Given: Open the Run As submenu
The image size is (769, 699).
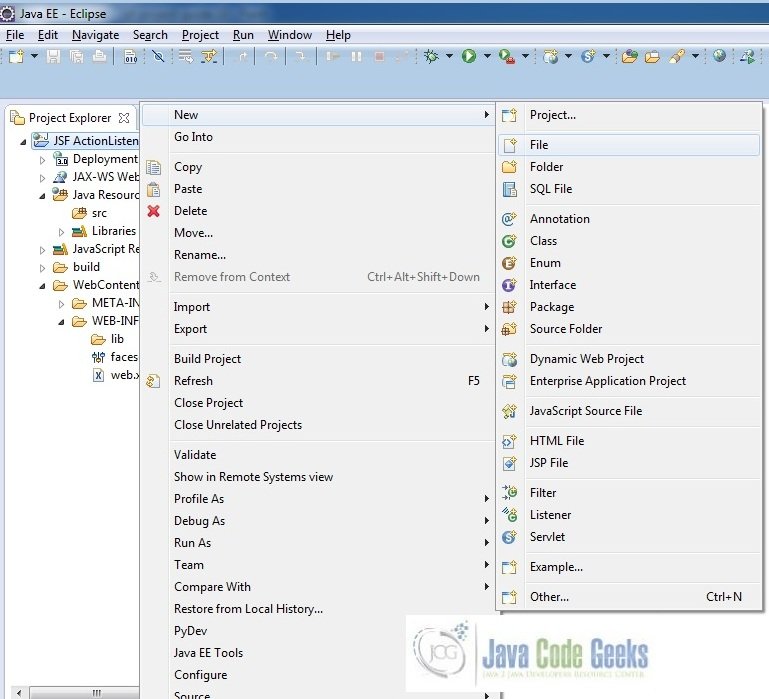Looking at the screenshot, I should coord(318,543).
